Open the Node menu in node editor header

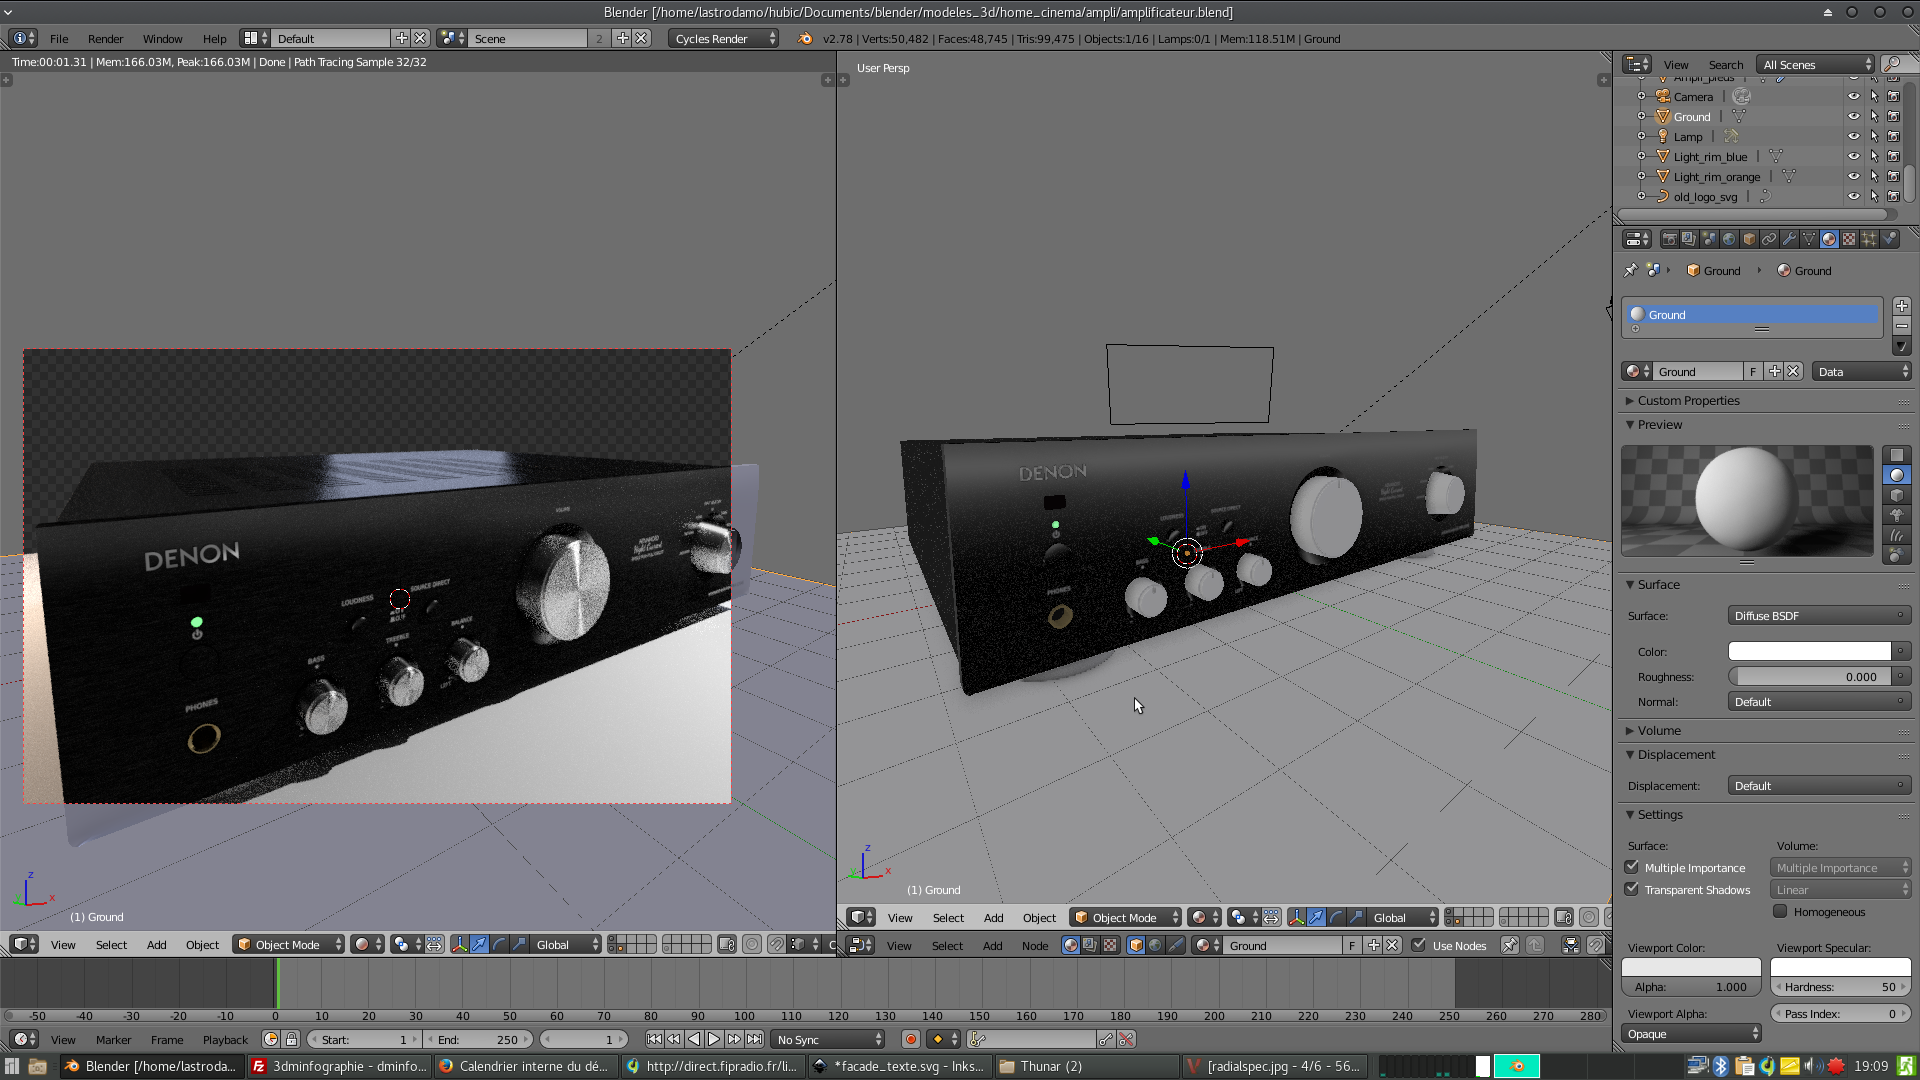pyautogui.click(x=1035, y=946)
